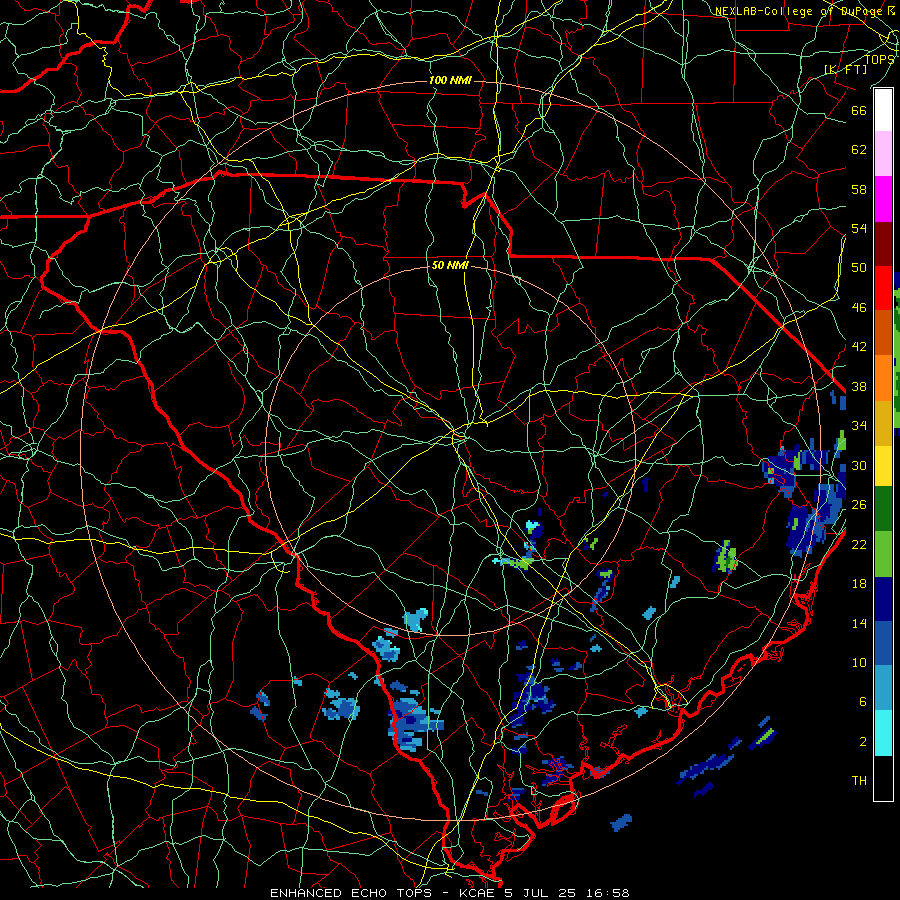
Task: Click the gold legend swatch
Action: point(883,423)
